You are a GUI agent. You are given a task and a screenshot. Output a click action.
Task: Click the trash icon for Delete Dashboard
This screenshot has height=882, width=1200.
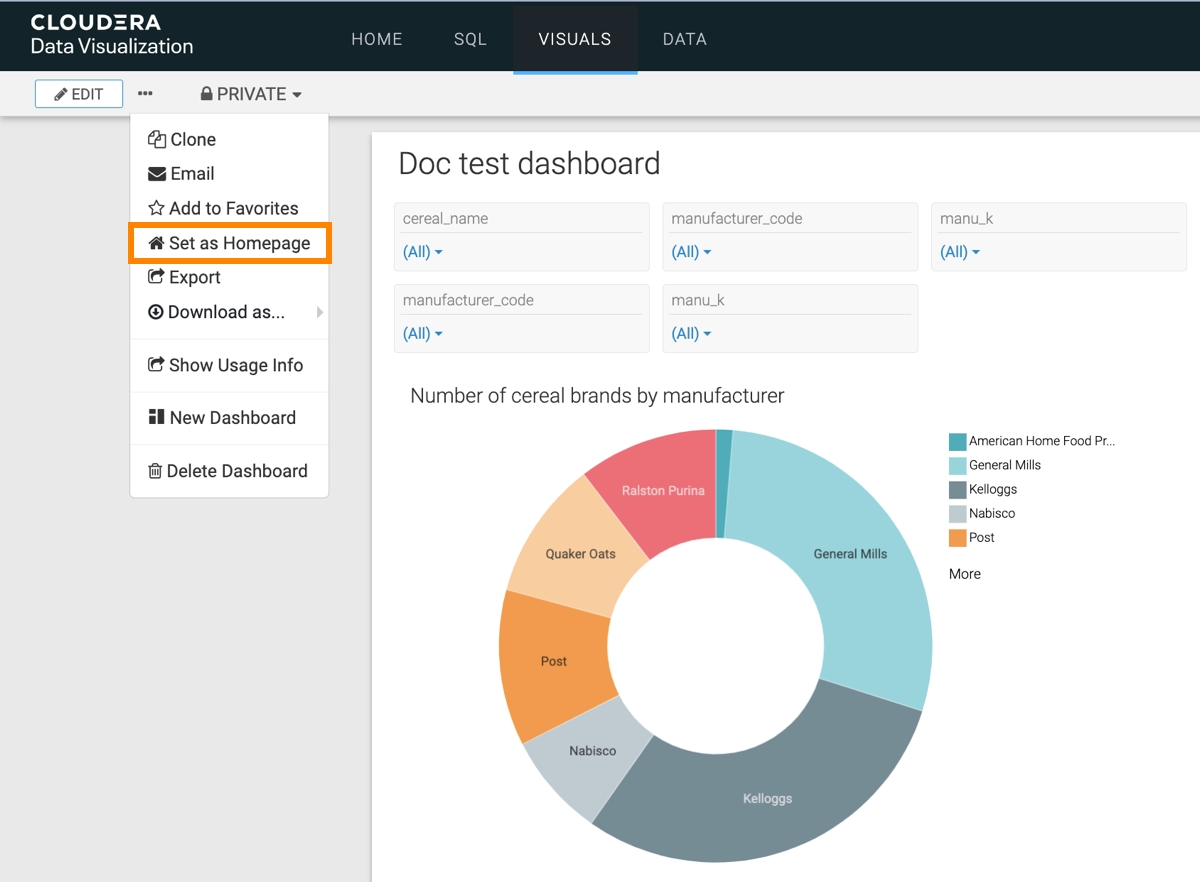(x=155, y=471)
